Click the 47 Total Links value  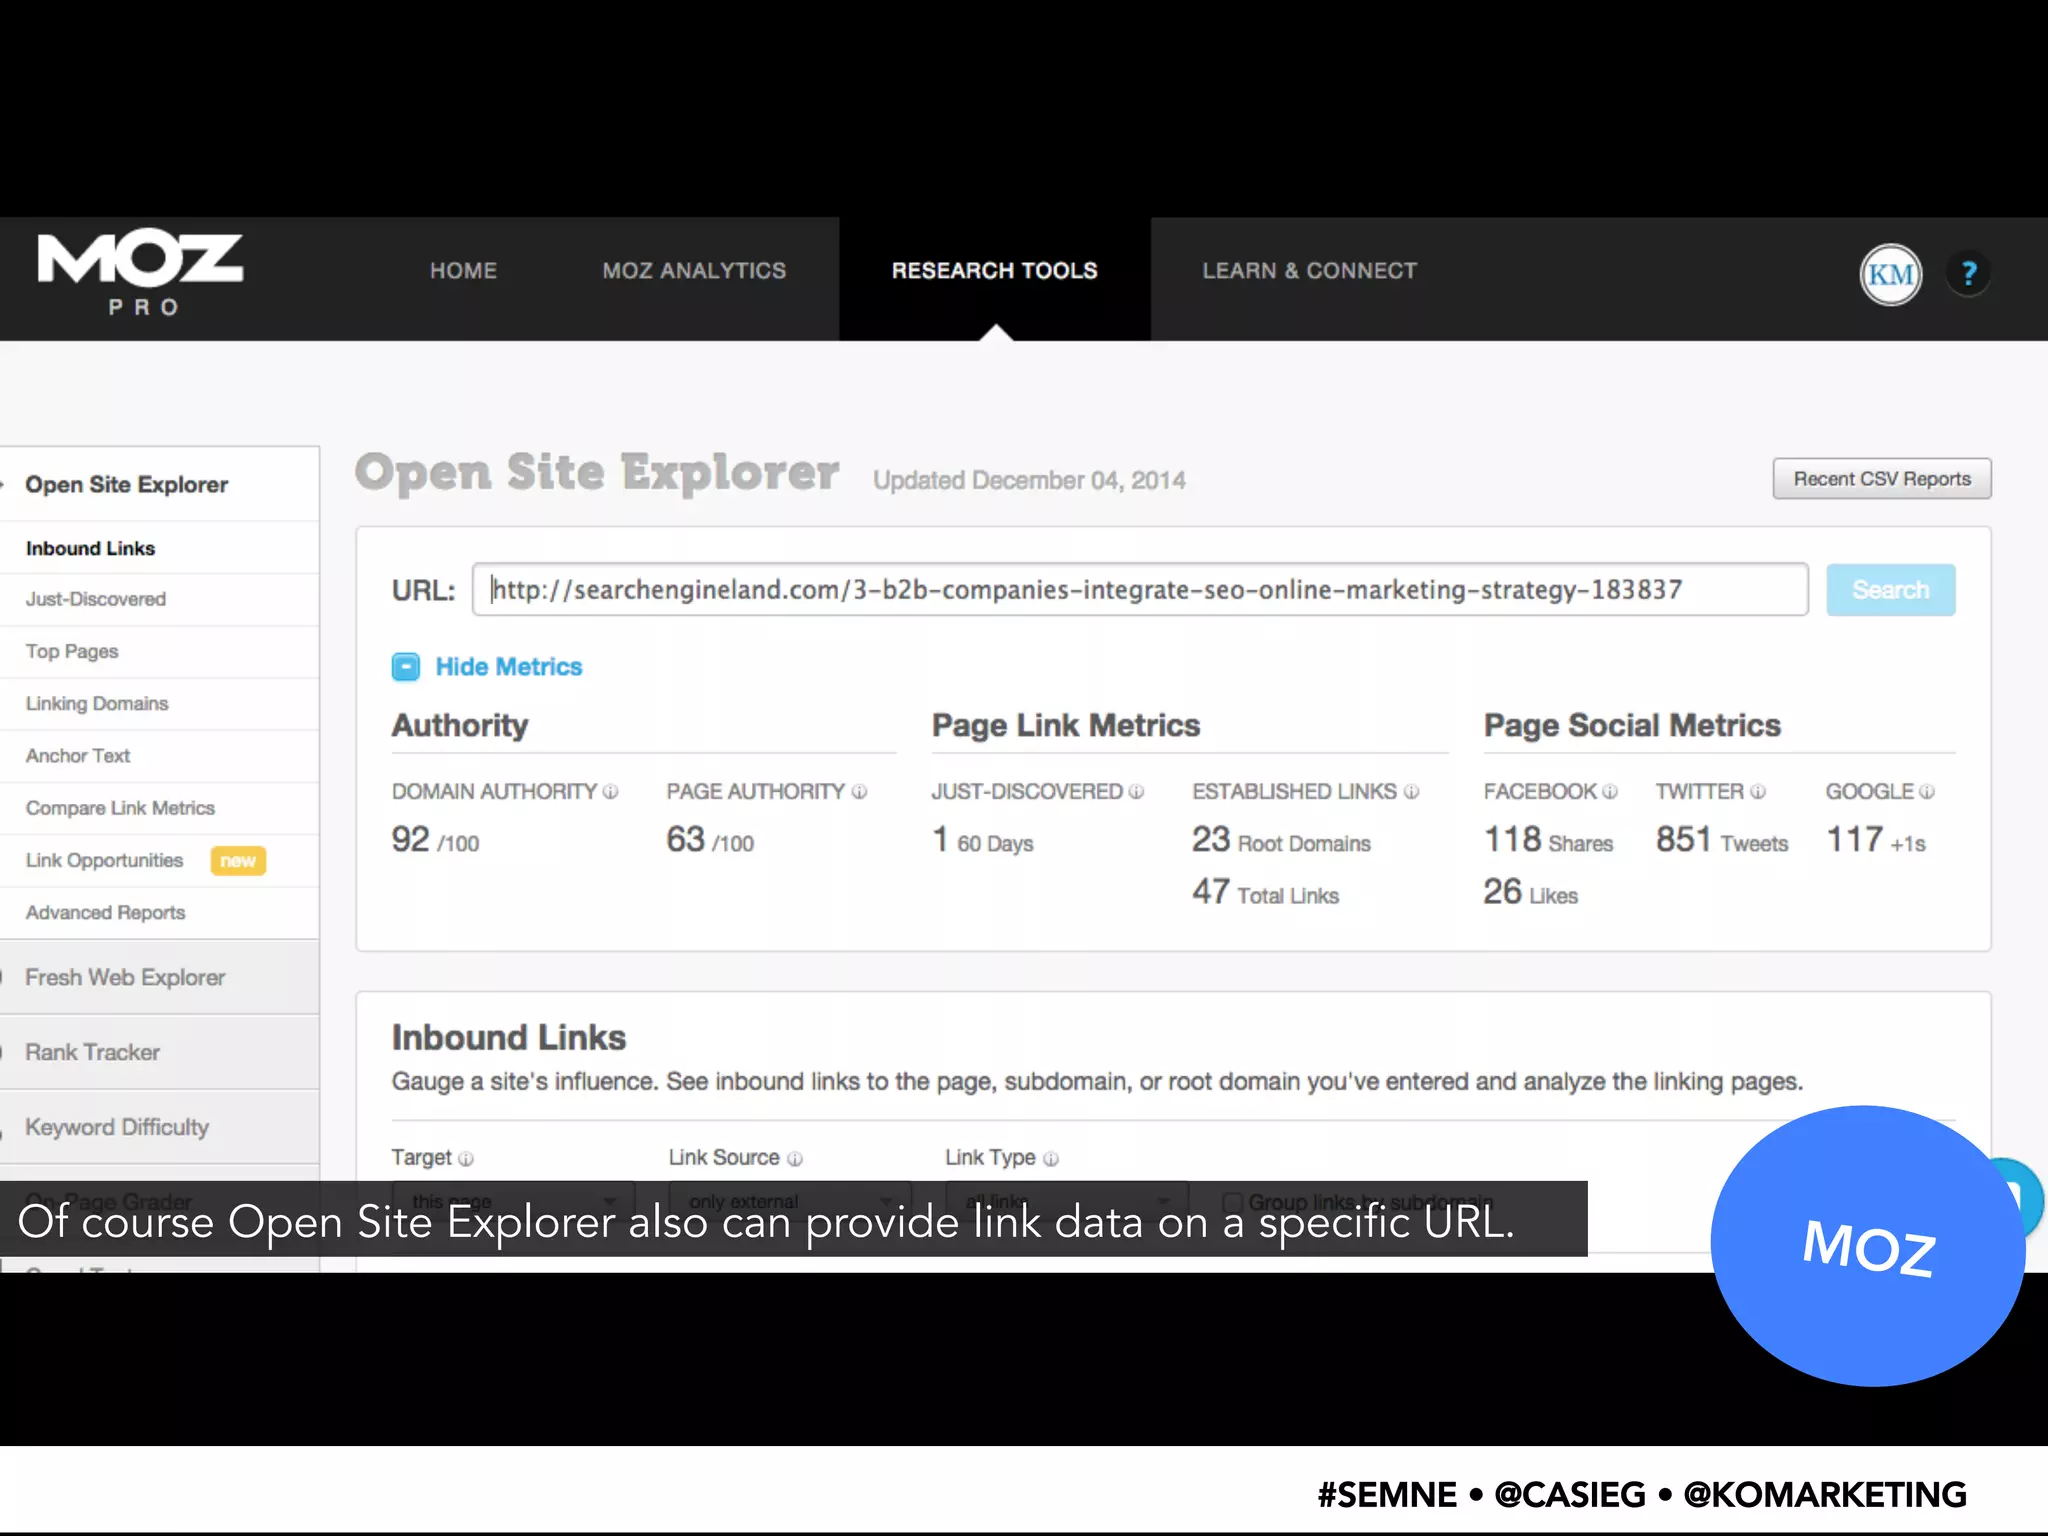1265,892
